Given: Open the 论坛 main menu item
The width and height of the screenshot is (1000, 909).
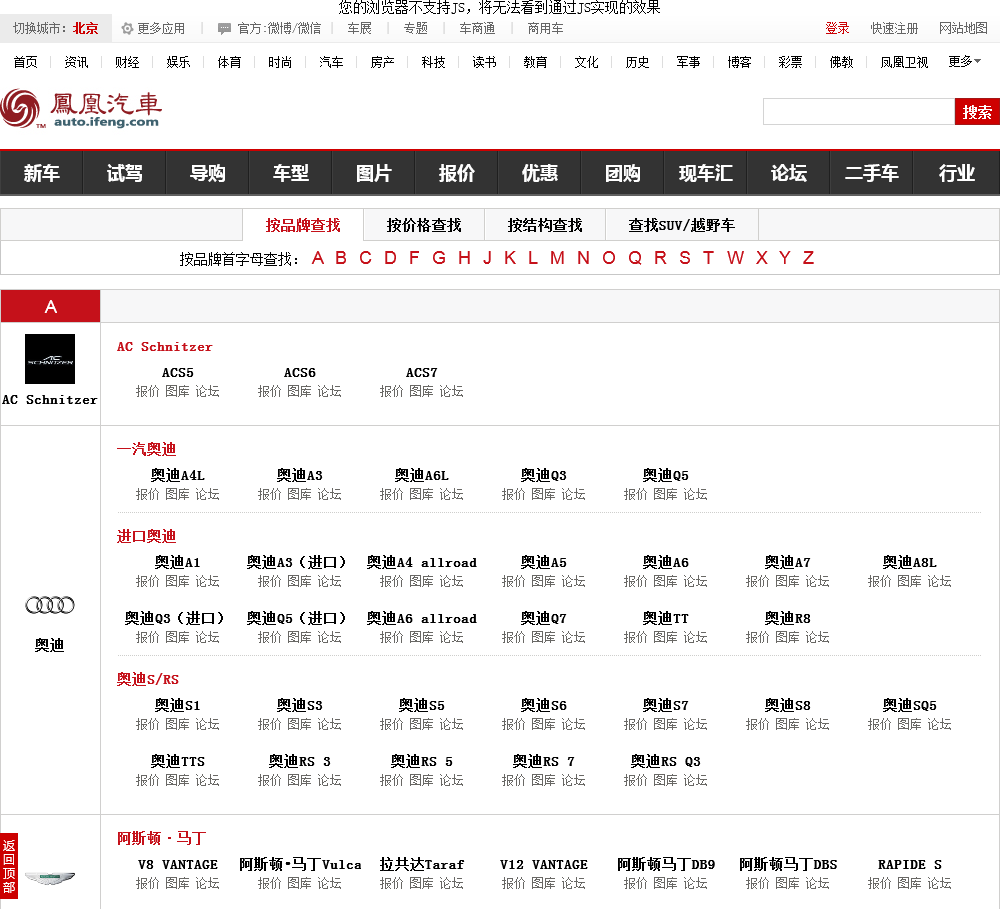Looking at the screenshot, I should [x=789, y=173].
